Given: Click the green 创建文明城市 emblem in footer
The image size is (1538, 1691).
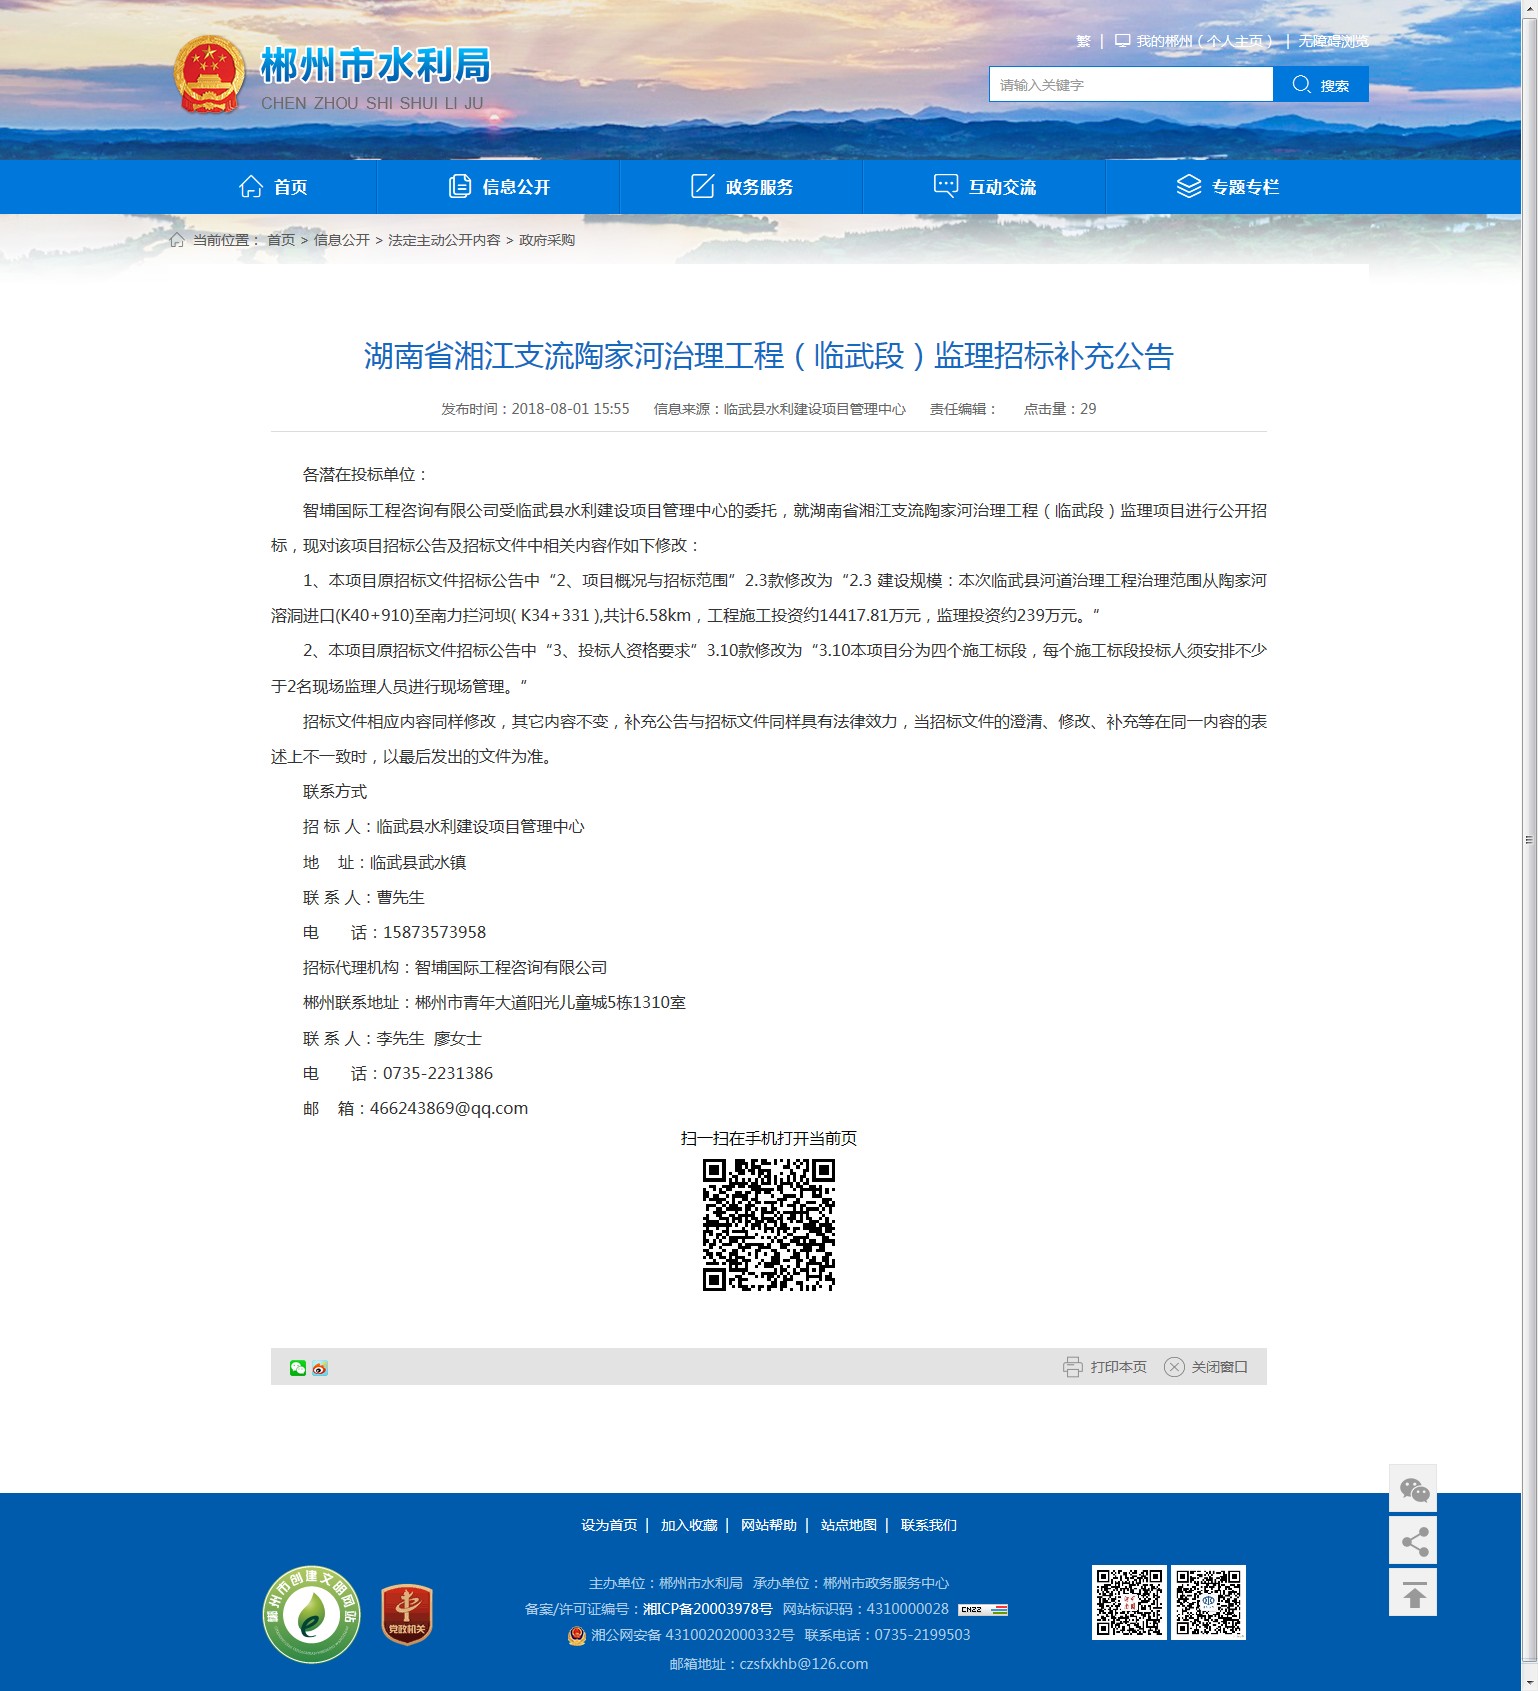Looking at the screenshot, I should (x=312, y=1614).
